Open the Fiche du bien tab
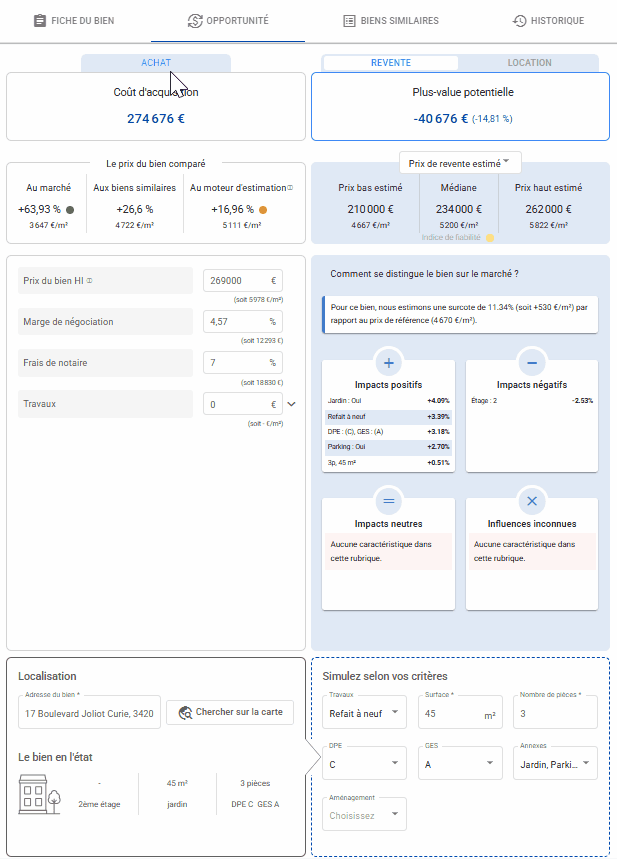Viewport: 617px width, 859px height. point(74,21)
